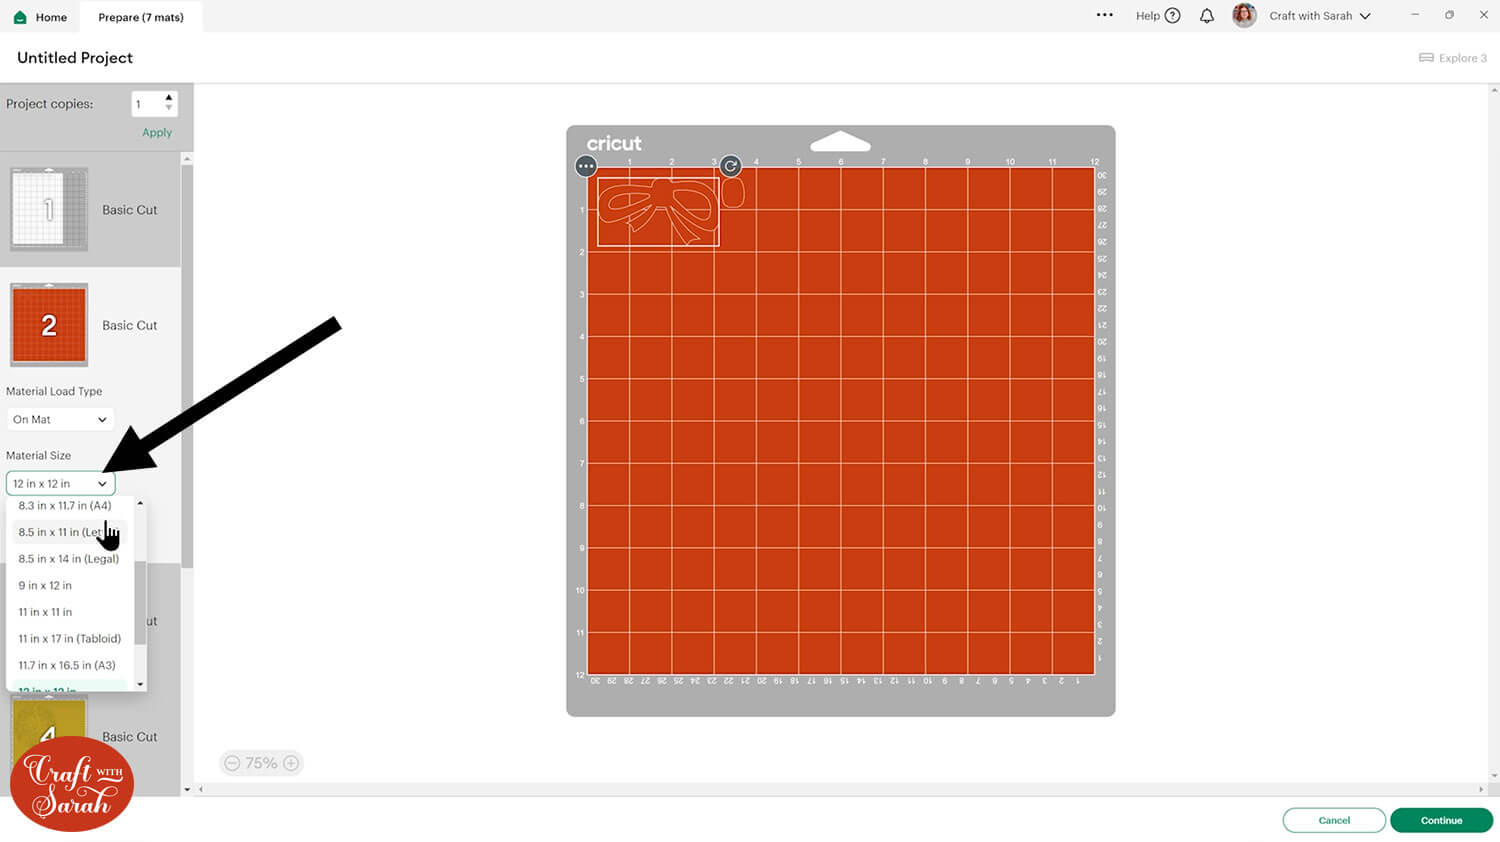Viewport: 1500px width, 842px height.
Task: Click the Continue button
Action: point(1441,820)
